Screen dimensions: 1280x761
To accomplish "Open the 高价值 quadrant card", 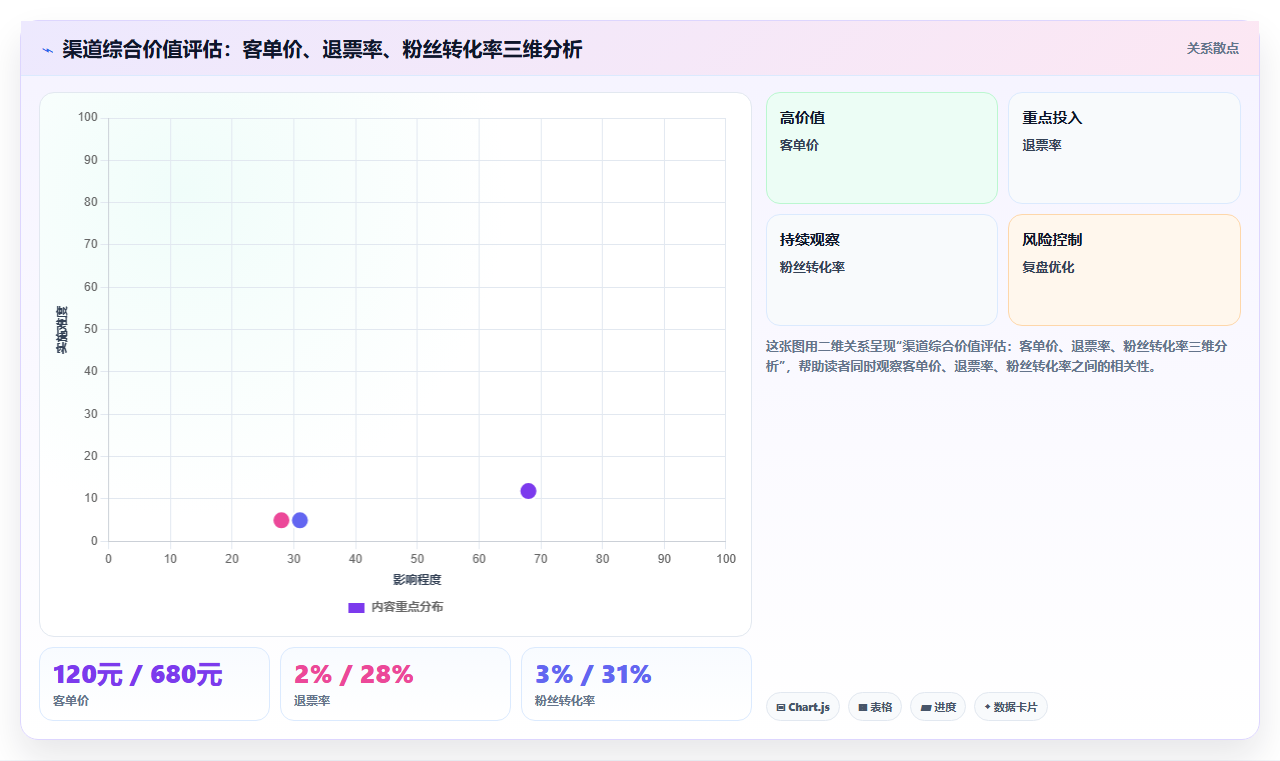I will 882,148.
